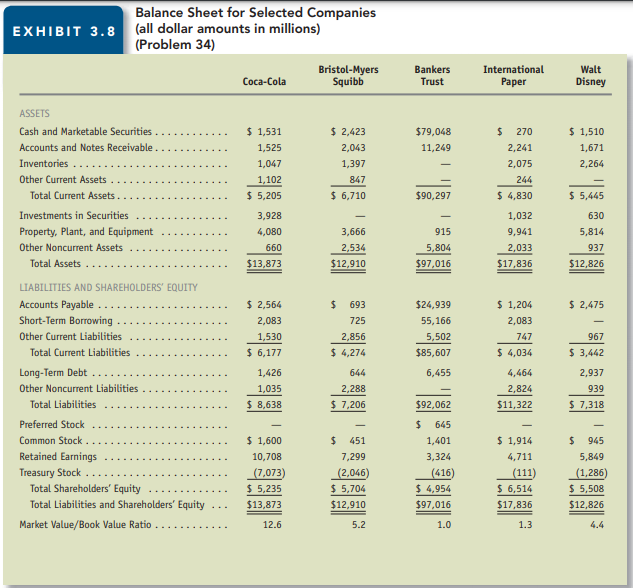Click the International Paper column header

pos(513,75)
